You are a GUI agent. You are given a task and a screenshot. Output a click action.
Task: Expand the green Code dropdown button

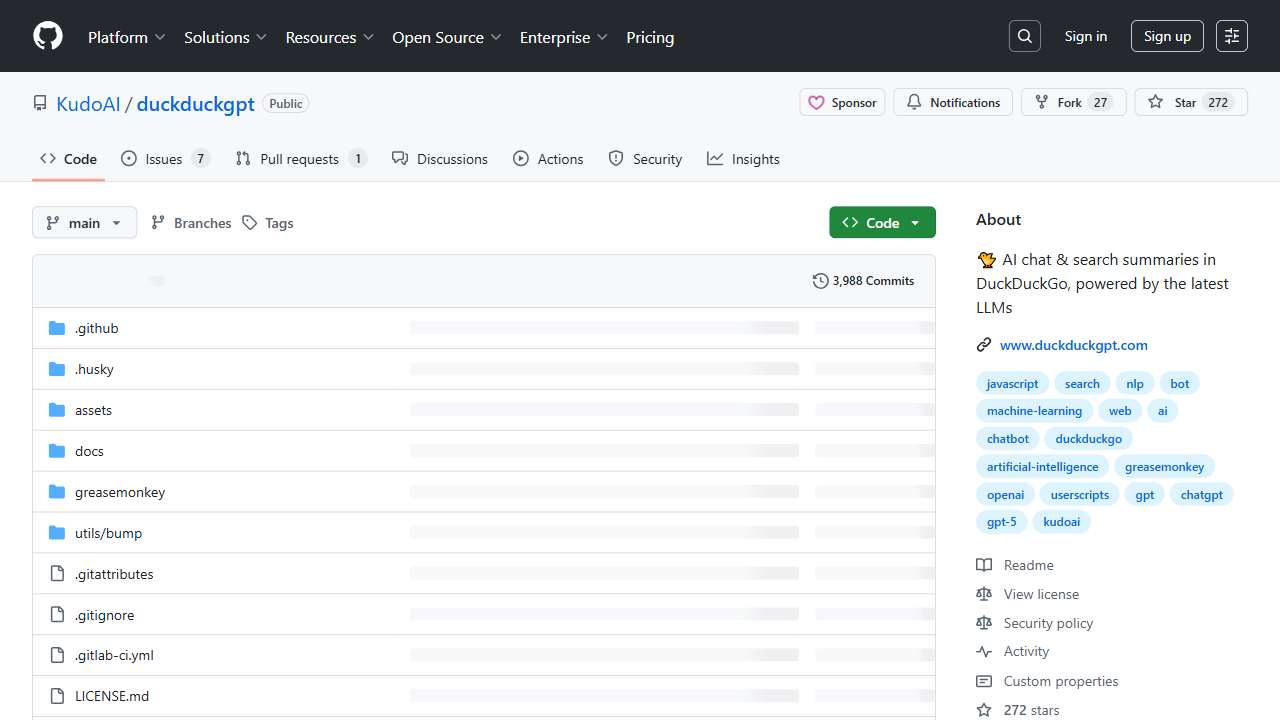[882, 223]
